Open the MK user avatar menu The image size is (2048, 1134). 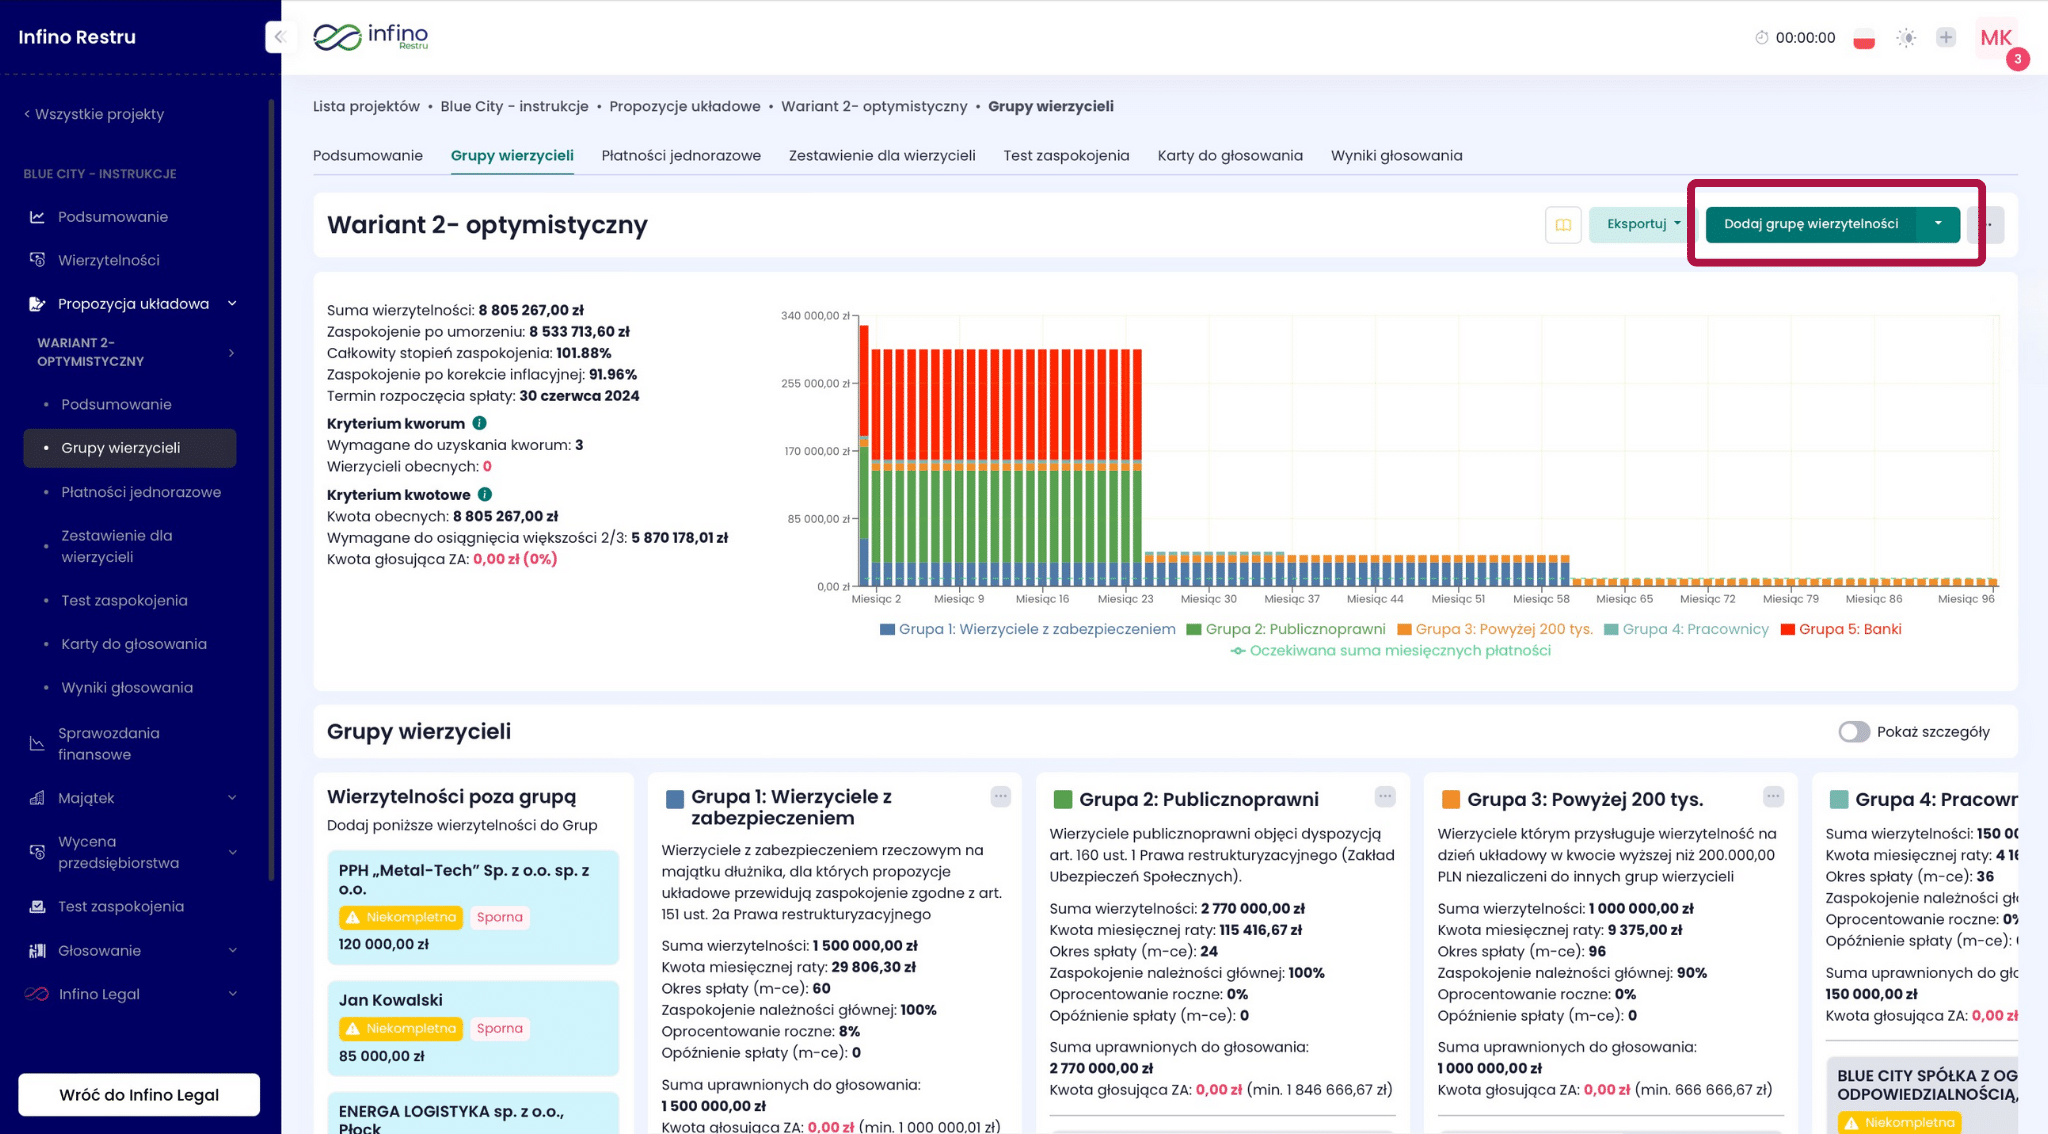pos(1995,38)
